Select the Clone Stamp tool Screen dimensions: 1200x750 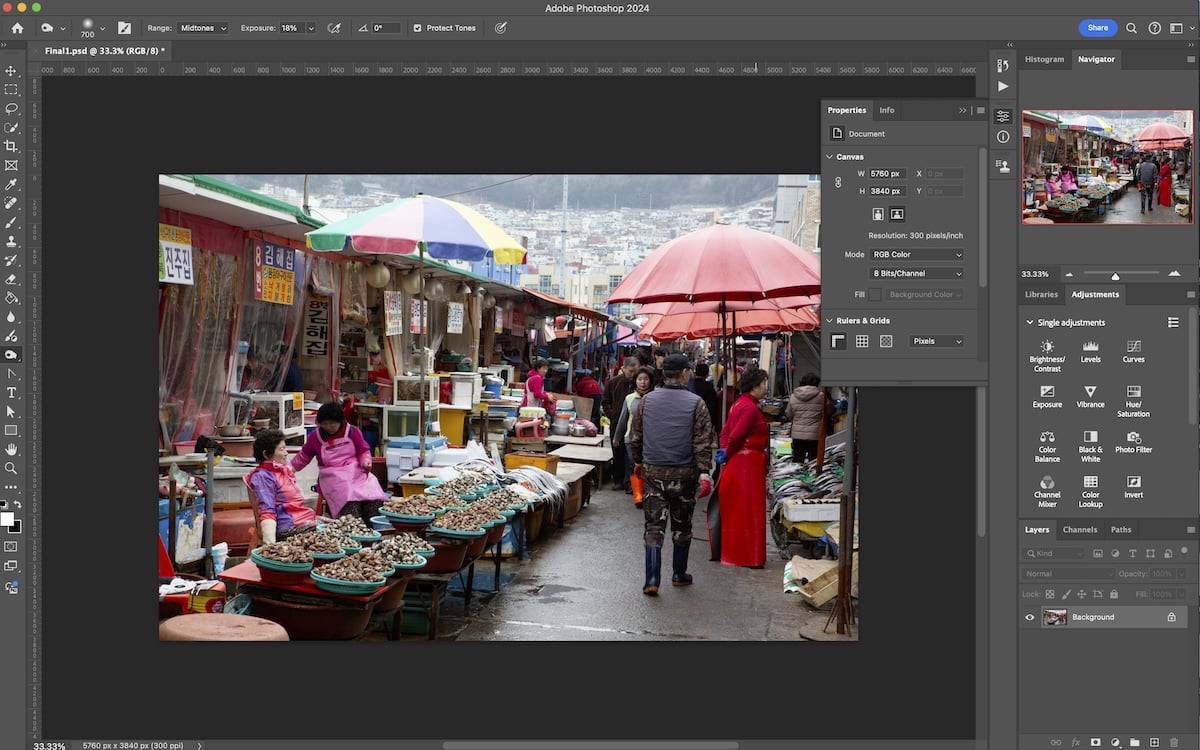(12, 241)
